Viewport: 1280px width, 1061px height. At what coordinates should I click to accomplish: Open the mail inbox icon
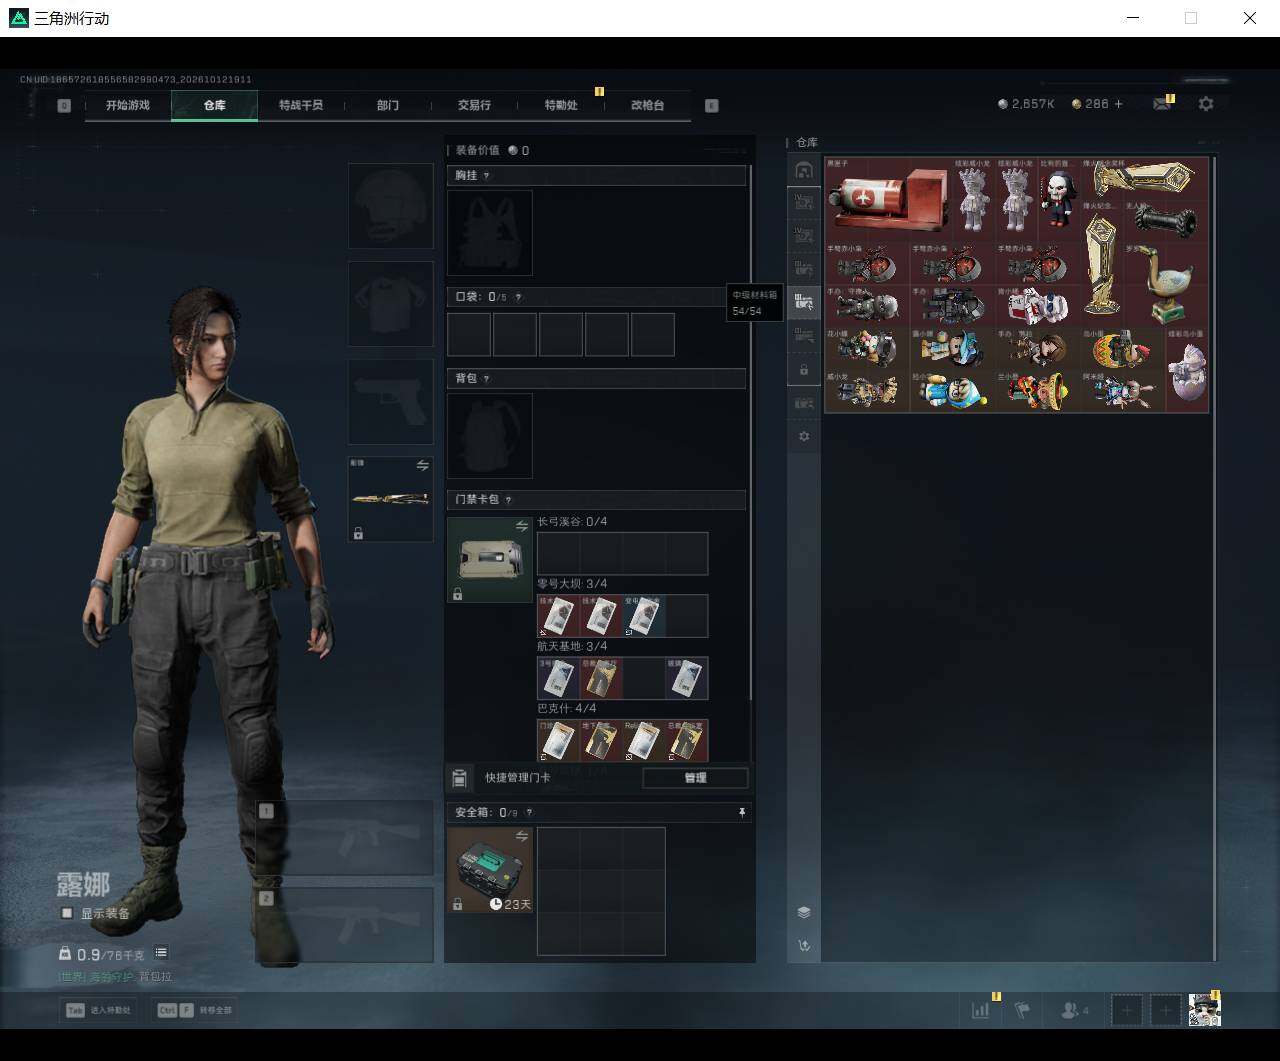click(1161, 104)
